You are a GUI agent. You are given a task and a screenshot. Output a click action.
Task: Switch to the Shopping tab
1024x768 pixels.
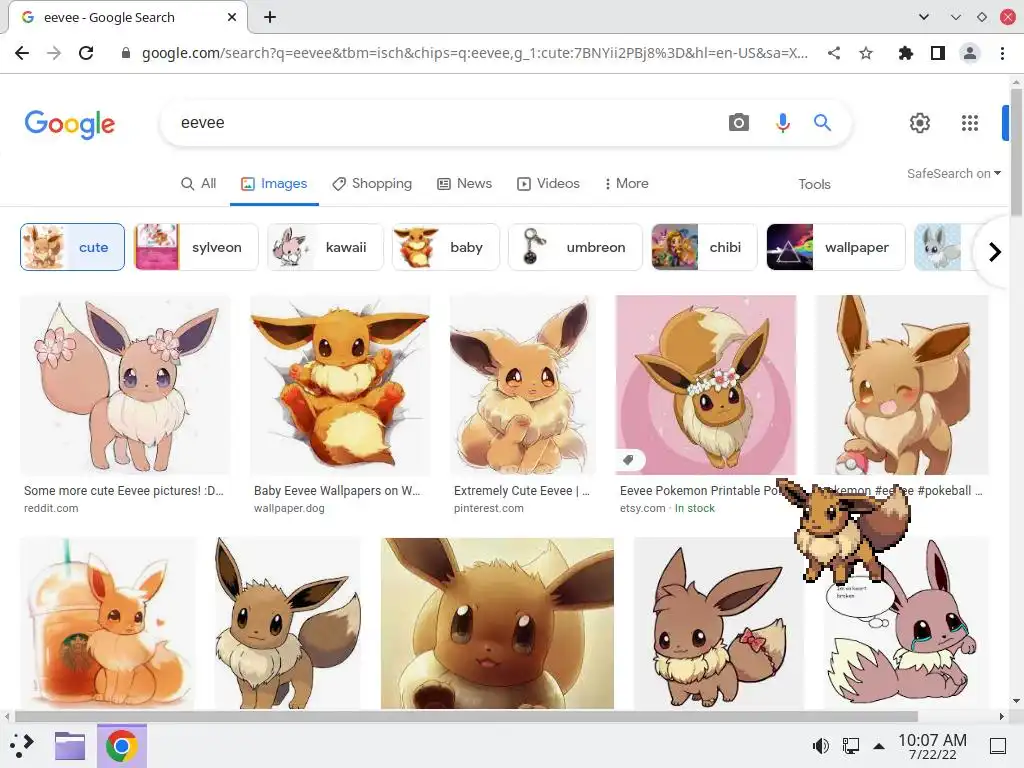(372, 184)
